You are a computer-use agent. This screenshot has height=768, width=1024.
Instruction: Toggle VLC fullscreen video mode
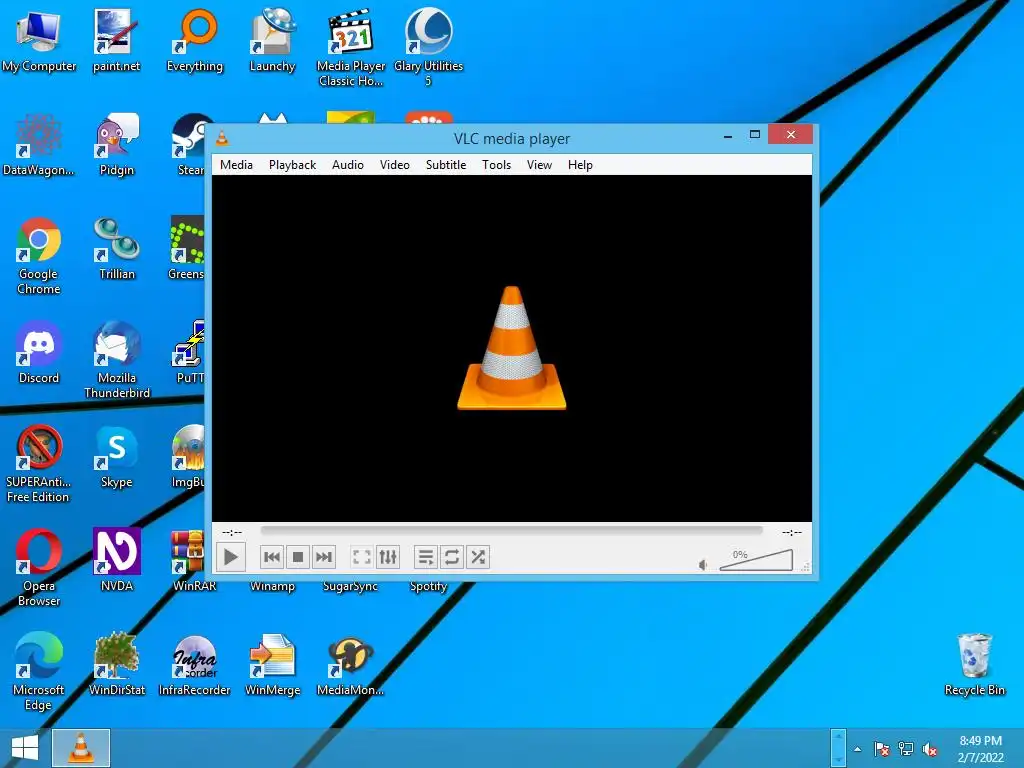(362, 557)
